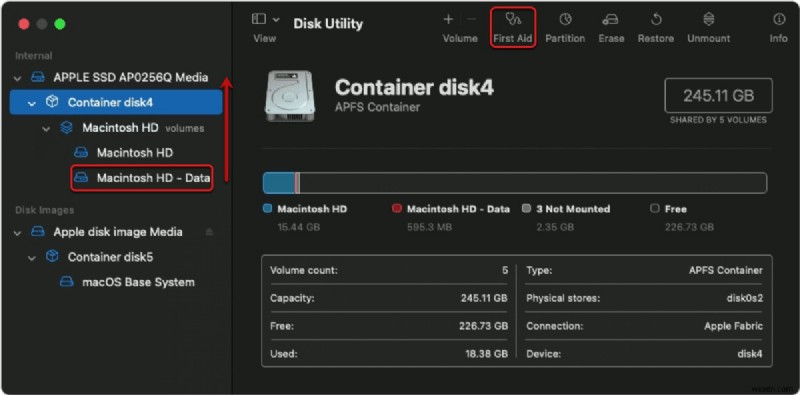Open the Info panel icon
800x395 pixels.
click(x=779, y=19)
